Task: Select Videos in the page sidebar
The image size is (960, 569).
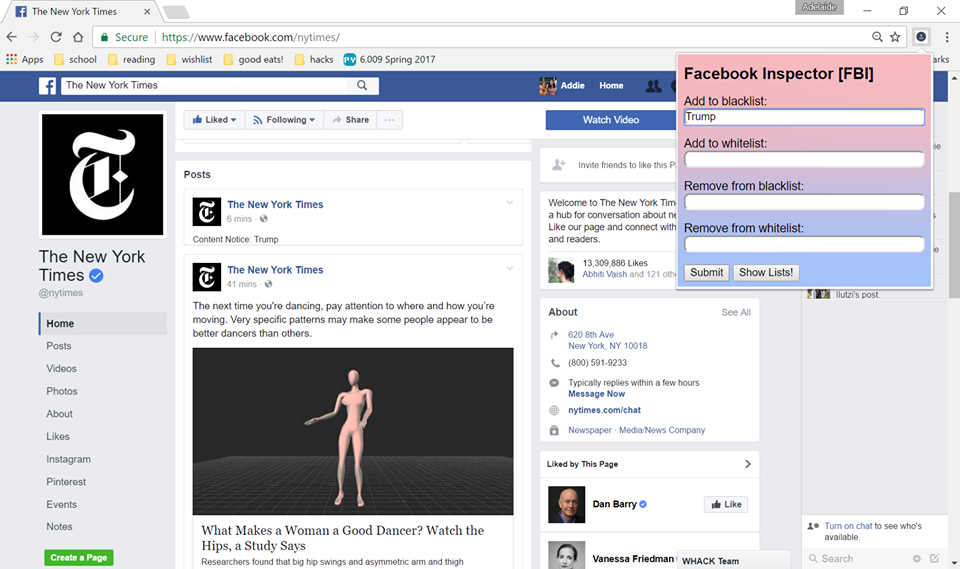Action: point(61,369)
